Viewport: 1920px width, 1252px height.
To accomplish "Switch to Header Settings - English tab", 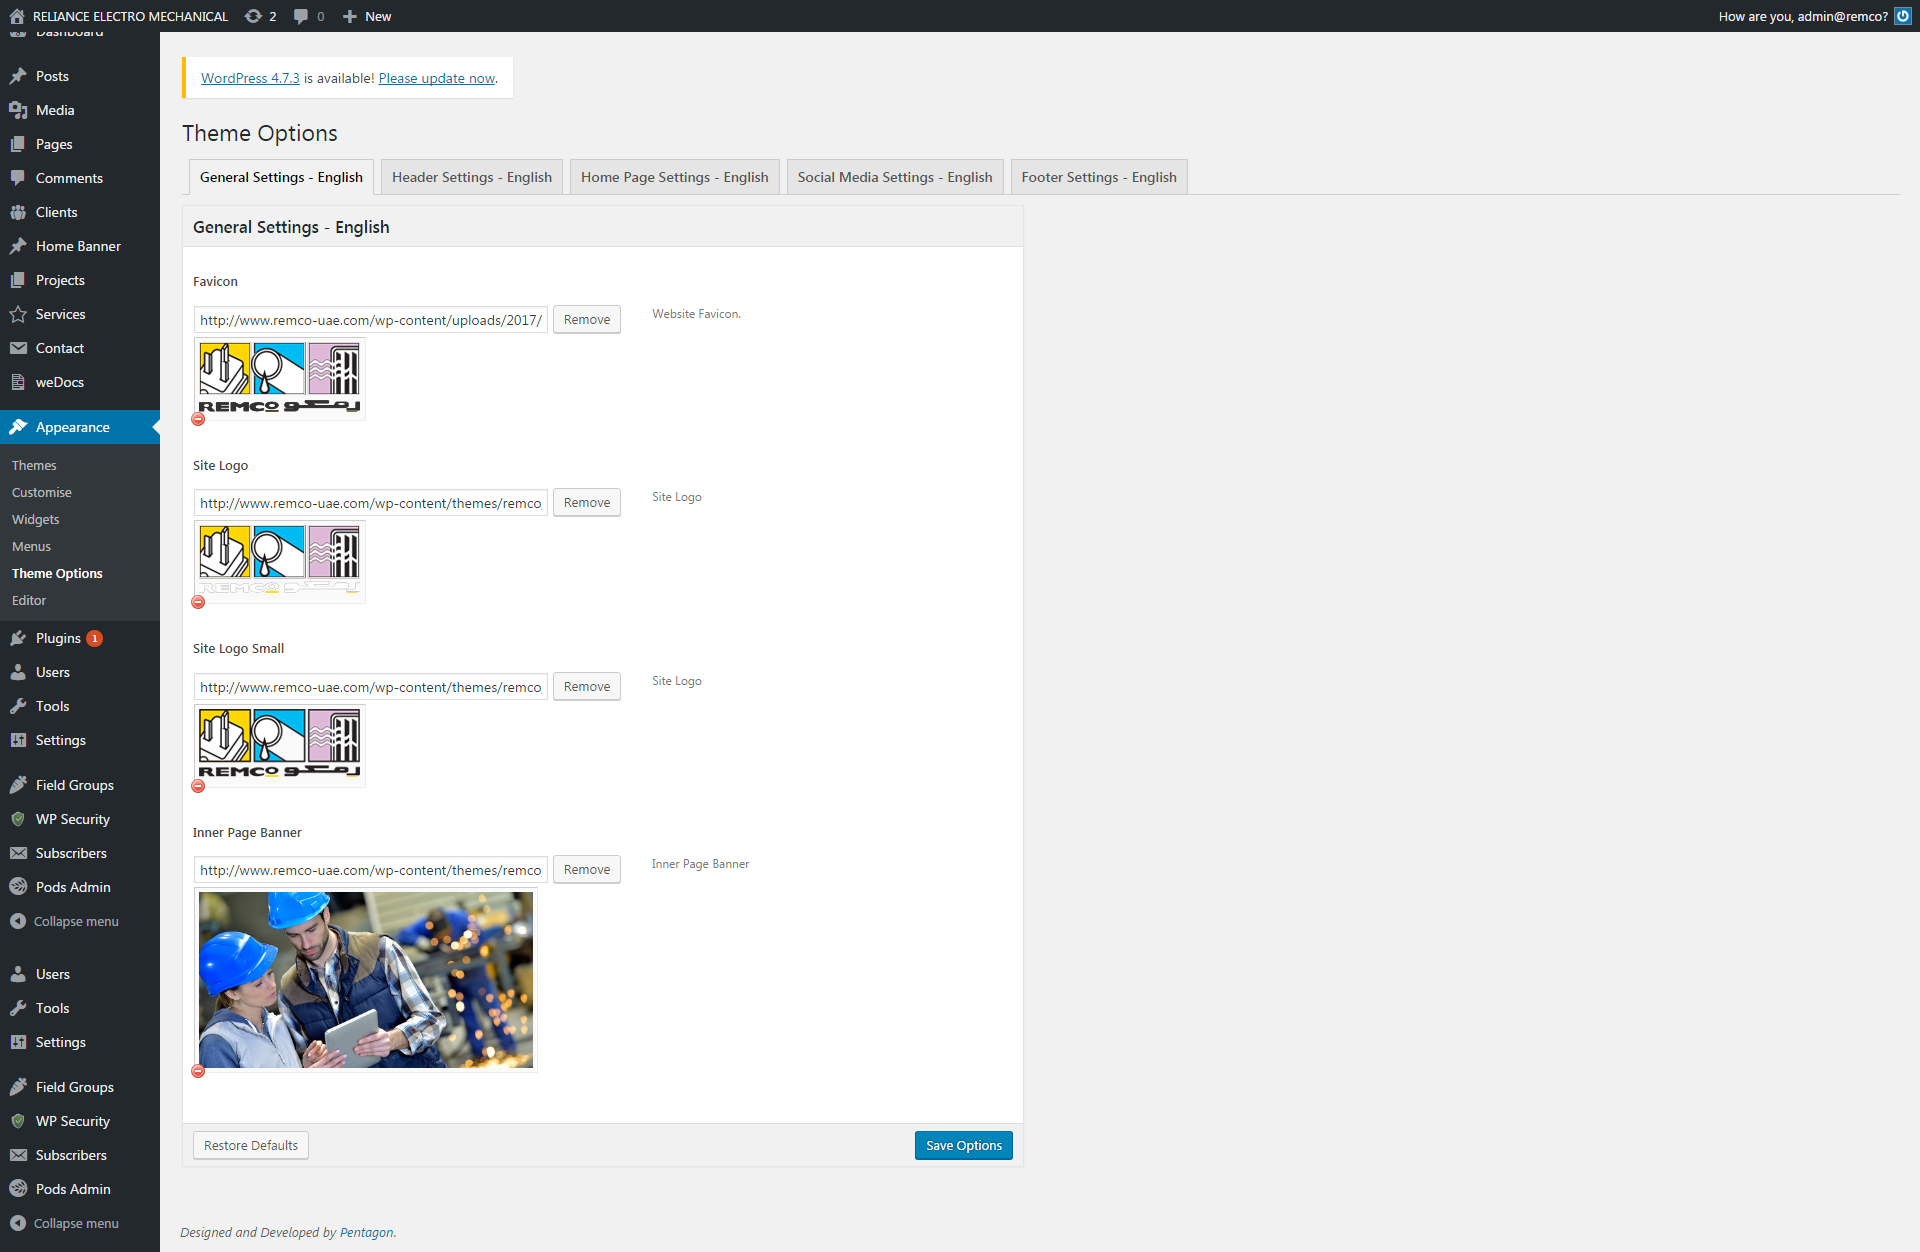I will point(472,177).
